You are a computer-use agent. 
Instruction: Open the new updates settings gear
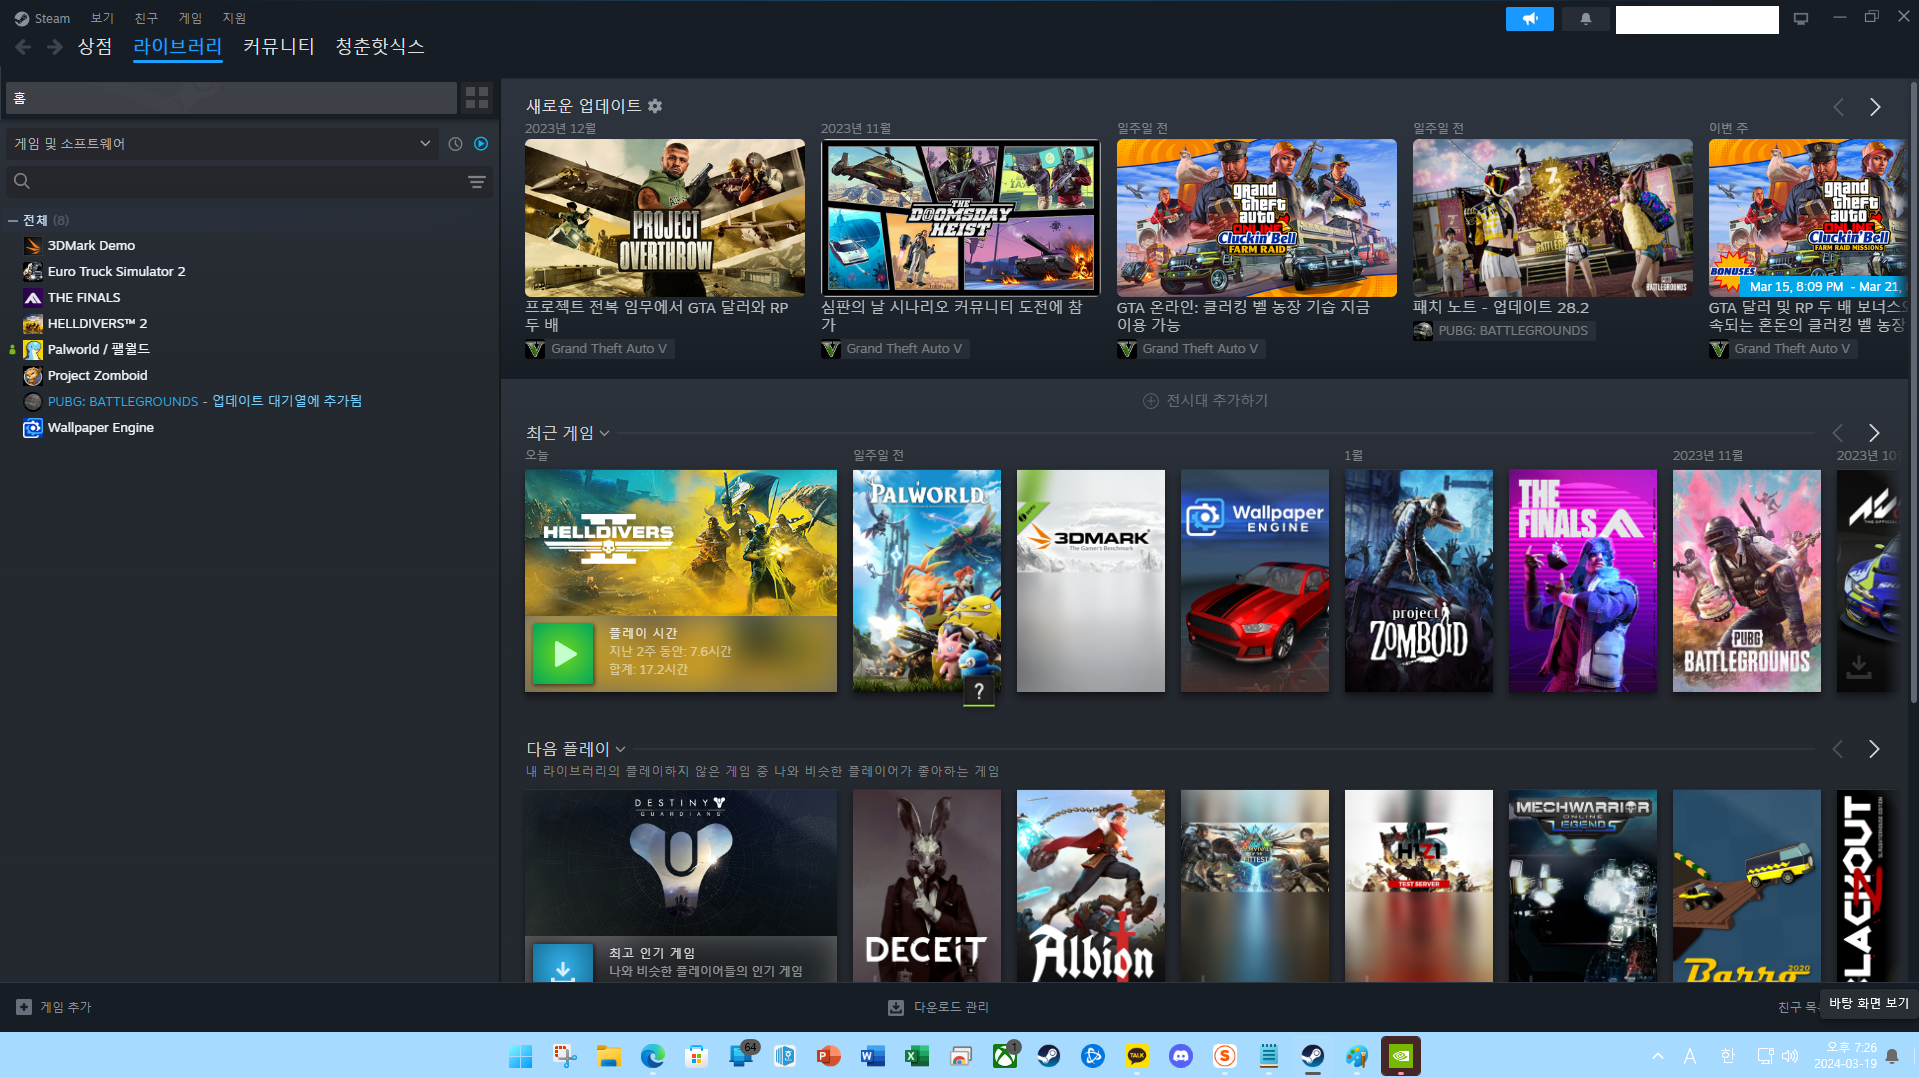(655, 106)
